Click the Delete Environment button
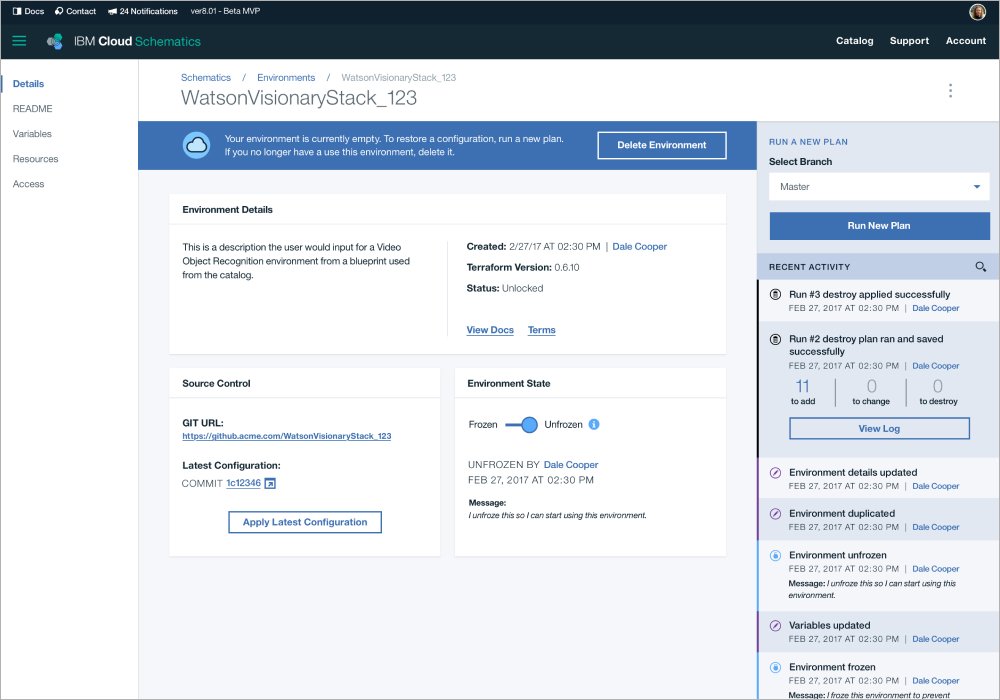The image size is (1000, 700). coord(661,145)
